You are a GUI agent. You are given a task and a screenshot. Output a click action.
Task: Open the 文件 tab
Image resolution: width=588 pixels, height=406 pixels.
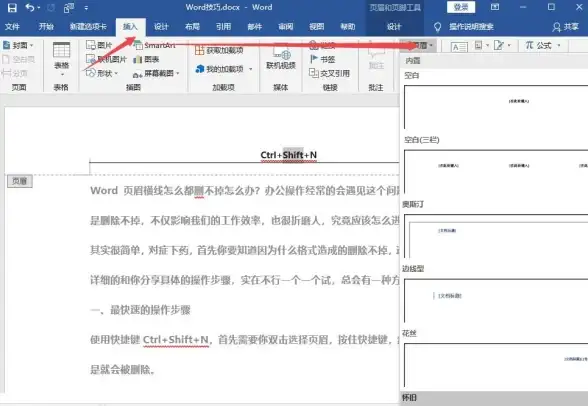point(12,27)
